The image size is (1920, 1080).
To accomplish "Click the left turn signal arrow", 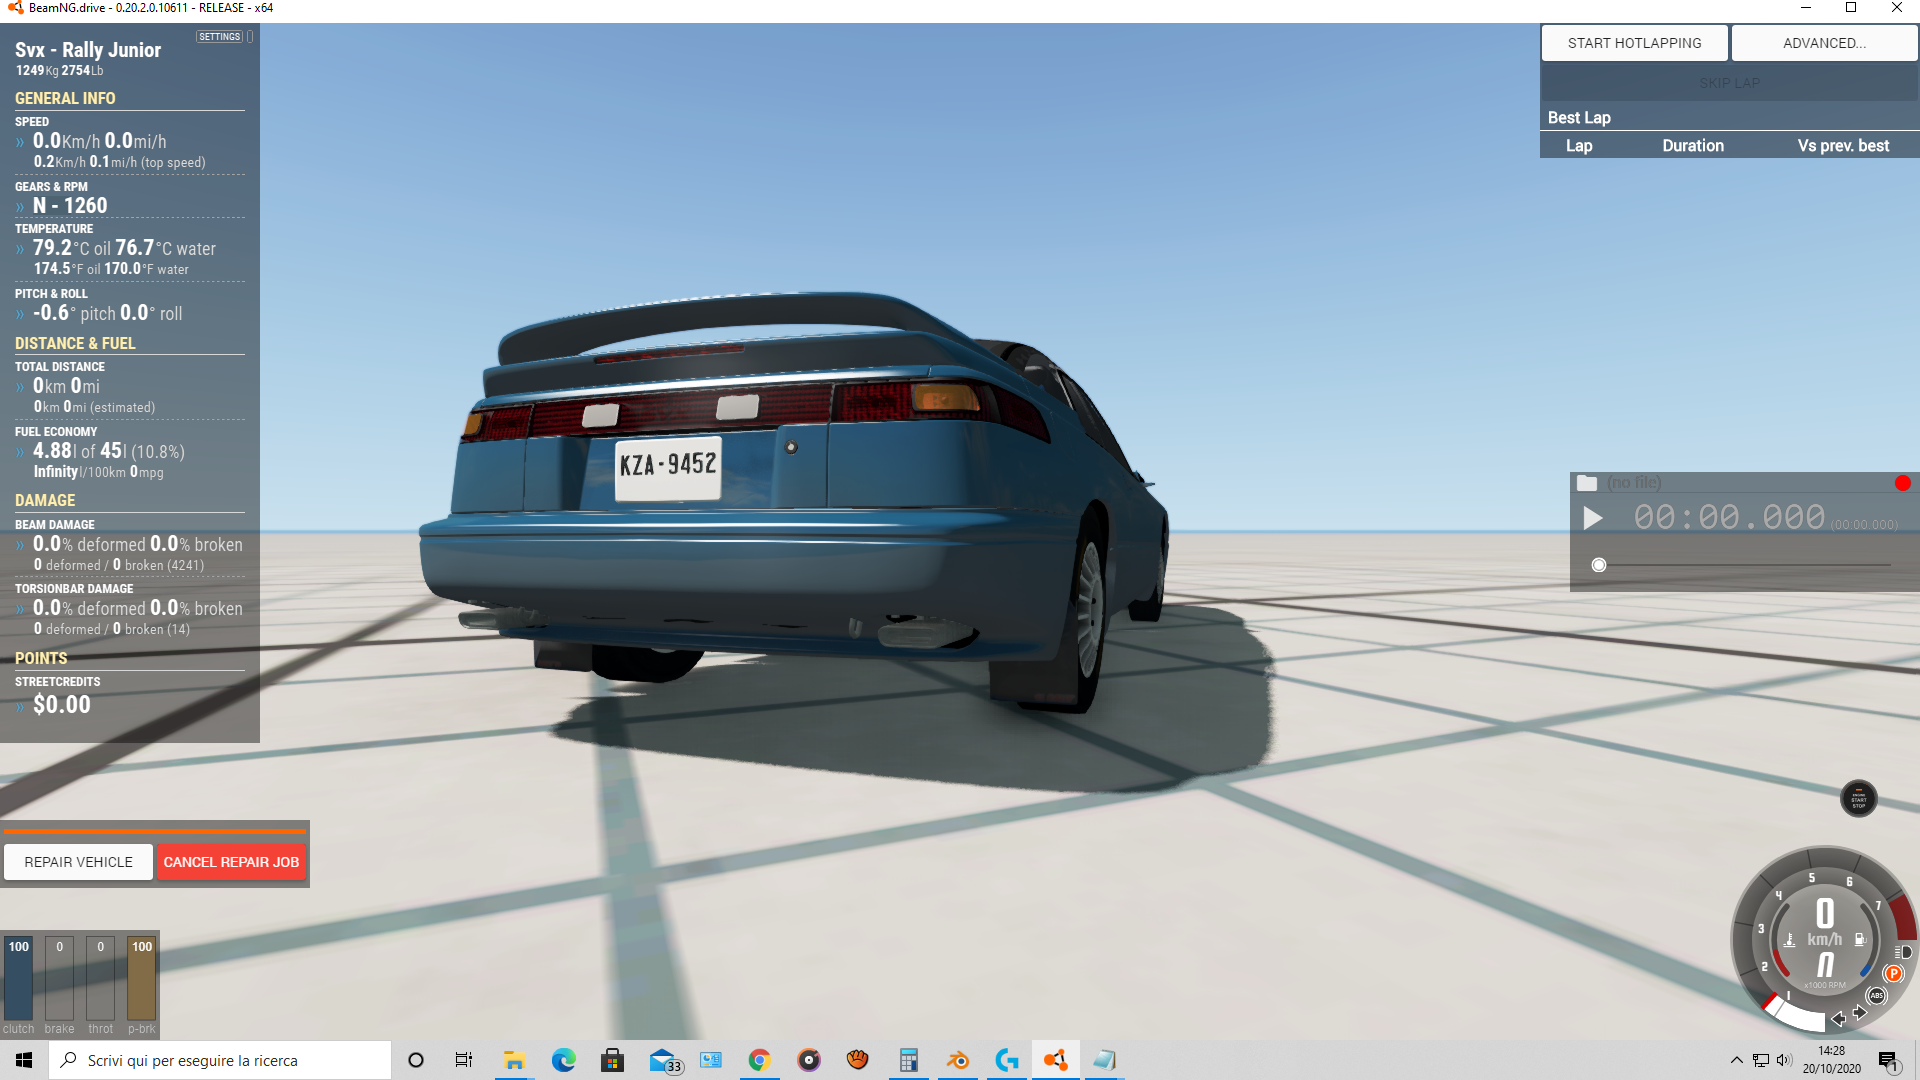I will tap(1838, 1019).
